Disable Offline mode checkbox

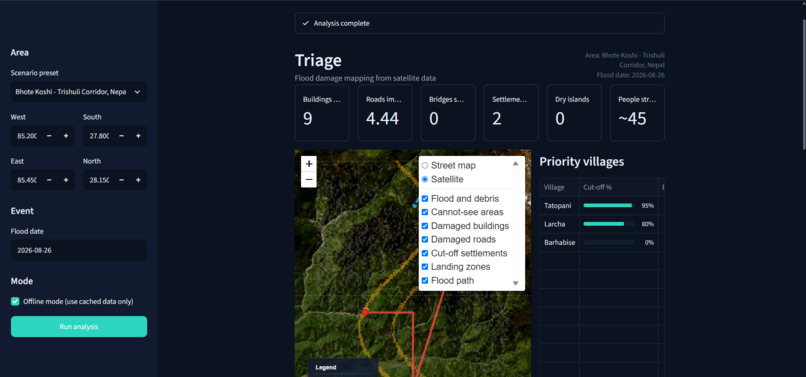click(15, 301)
